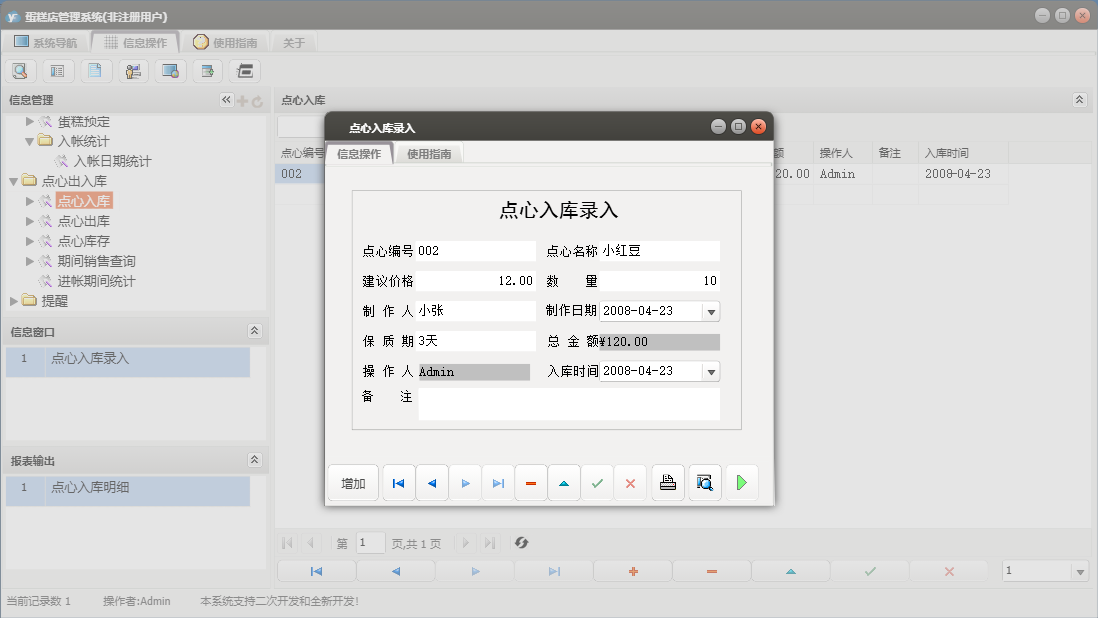
Task: Click the print preview icon in the dialog
Action: click(x=704, y=483)
